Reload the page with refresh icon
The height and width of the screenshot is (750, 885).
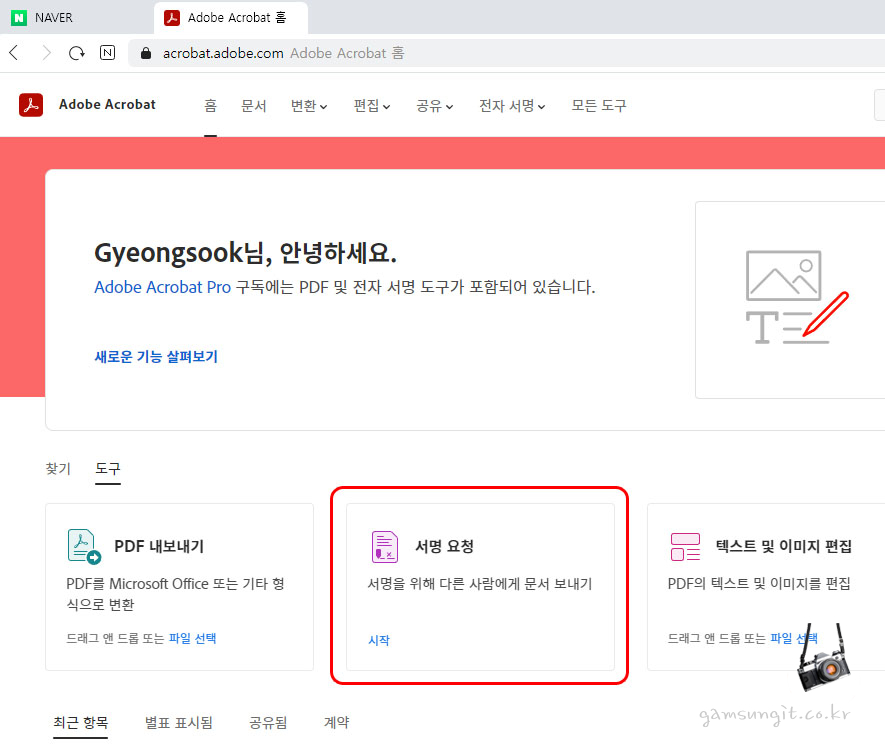76,53
